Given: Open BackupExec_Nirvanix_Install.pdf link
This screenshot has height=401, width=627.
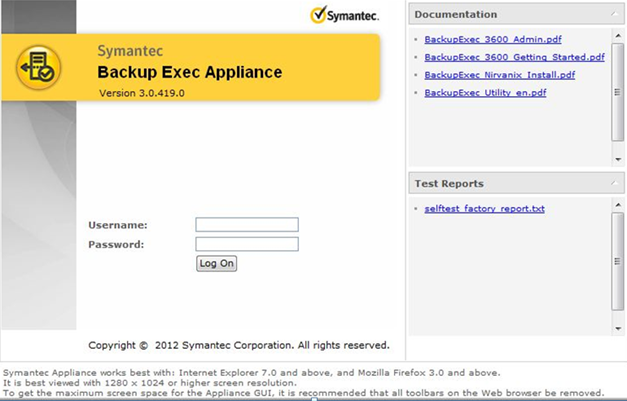Looking at the screenshot, I should pyautogui.click(x=499, y=75).
